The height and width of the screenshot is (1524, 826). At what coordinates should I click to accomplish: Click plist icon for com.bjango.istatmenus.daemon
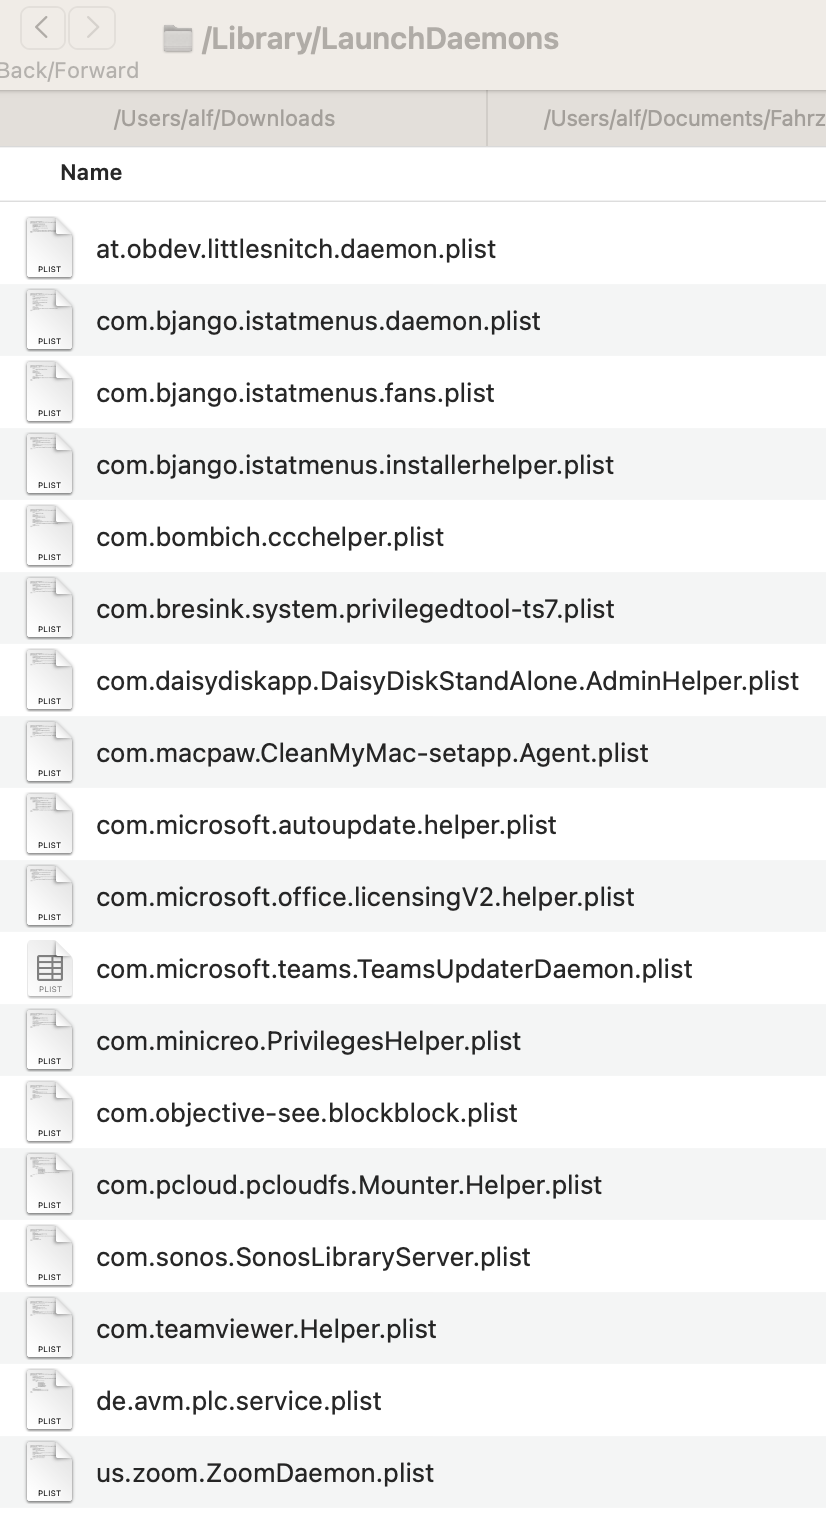[49, 320]
